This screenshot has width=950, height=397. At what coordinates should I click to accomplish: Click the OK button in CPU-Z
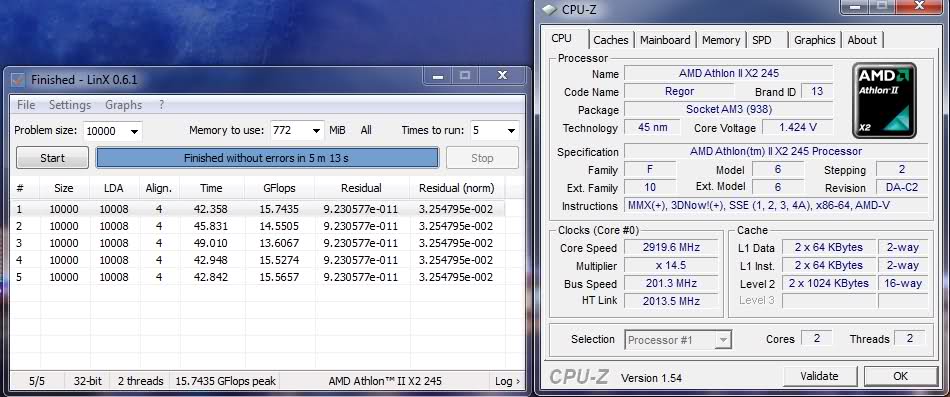900,376
